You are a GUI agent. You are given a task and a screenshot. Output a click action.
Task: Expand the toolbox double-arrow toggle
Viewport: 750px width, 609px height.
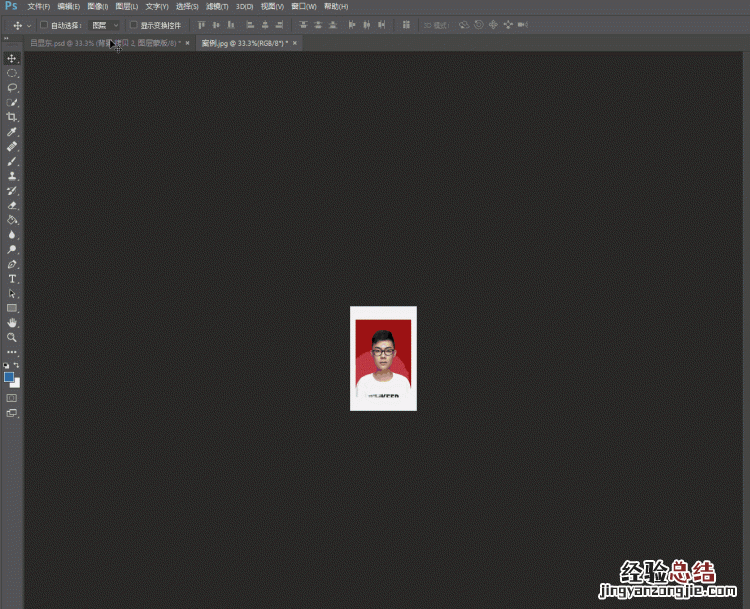click(6, 38)
